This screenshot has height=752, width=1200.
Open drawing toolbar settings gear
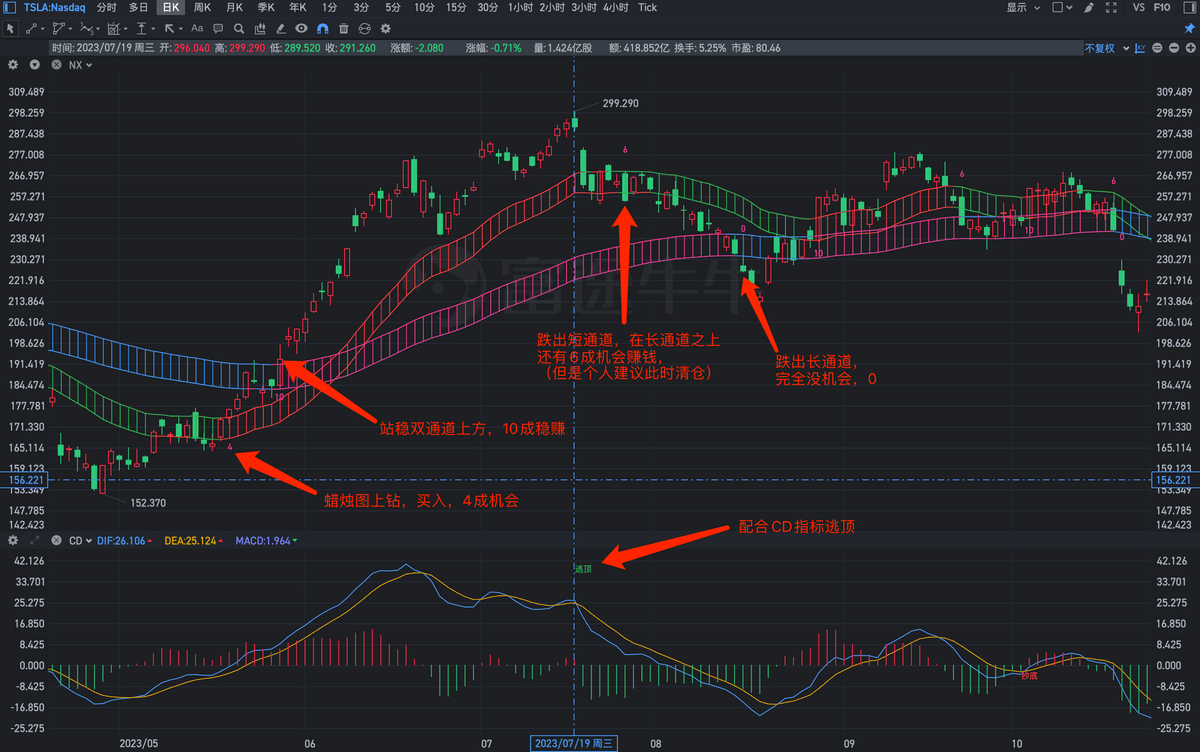tap(385, 29)
